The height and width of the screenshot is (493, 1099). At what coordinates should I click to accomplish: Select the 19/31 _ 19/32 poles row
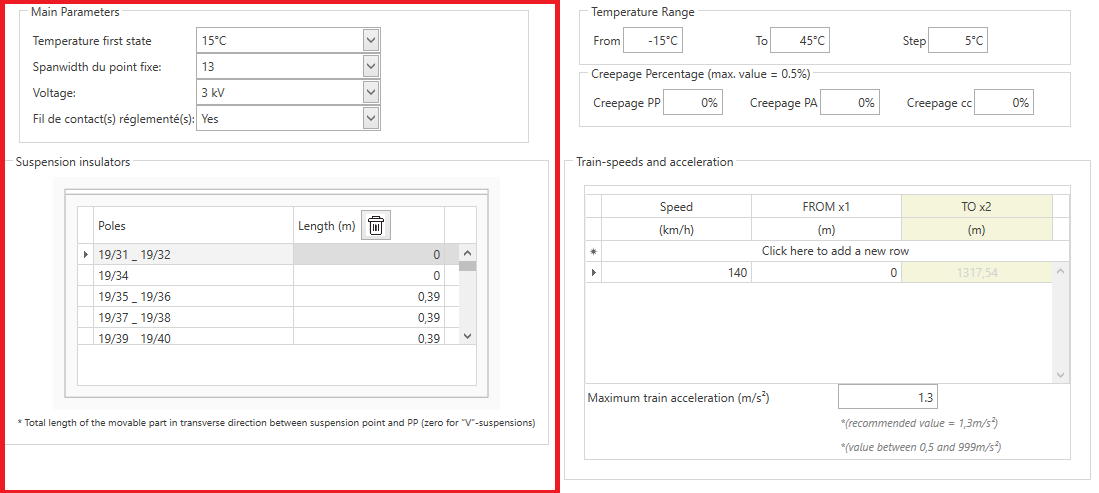coord(192,255)
